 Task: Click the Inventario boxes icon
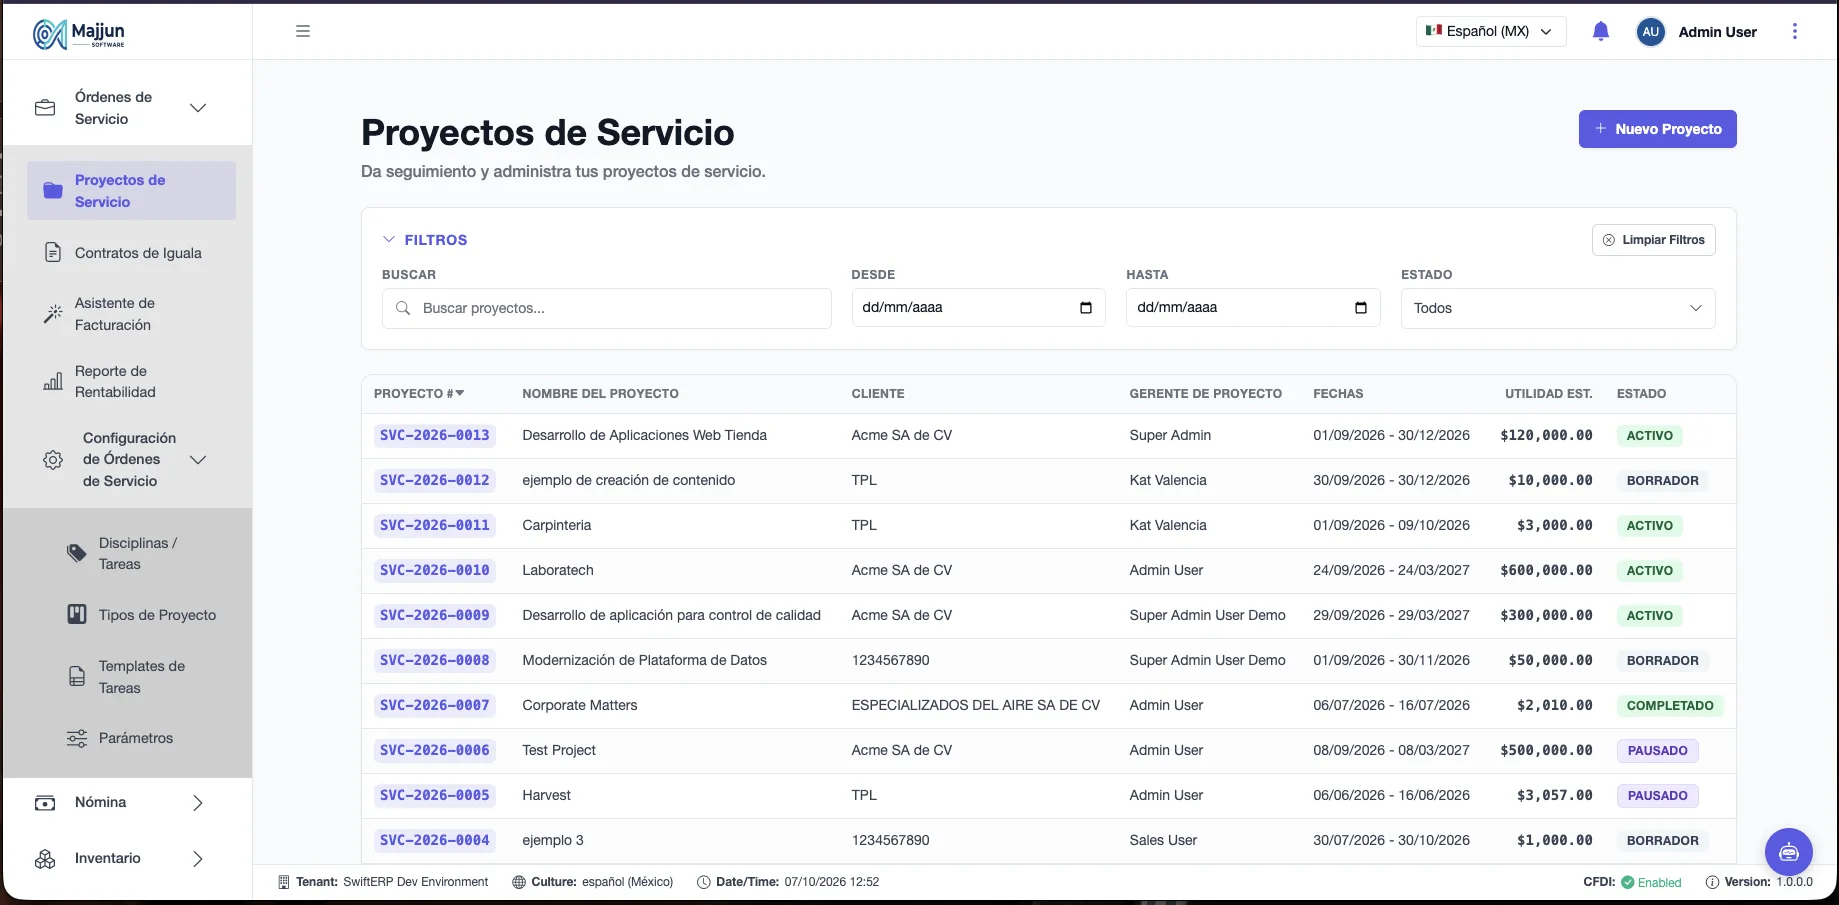click(45, 859)
